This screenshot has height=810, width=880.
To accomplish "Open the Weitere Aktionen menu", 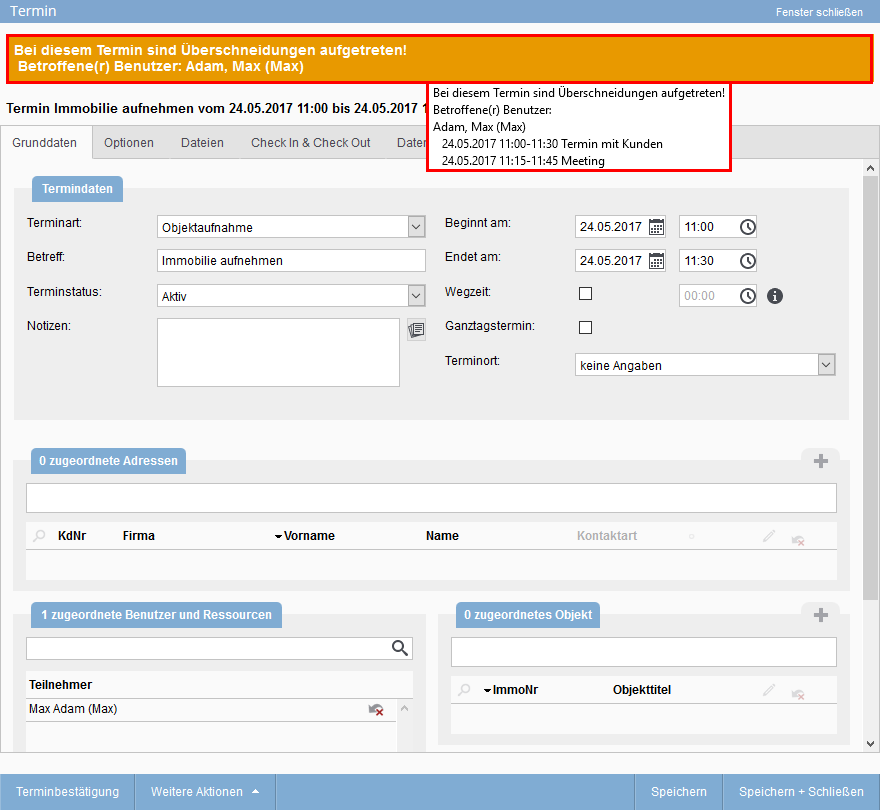I will [x=204, y=791].
